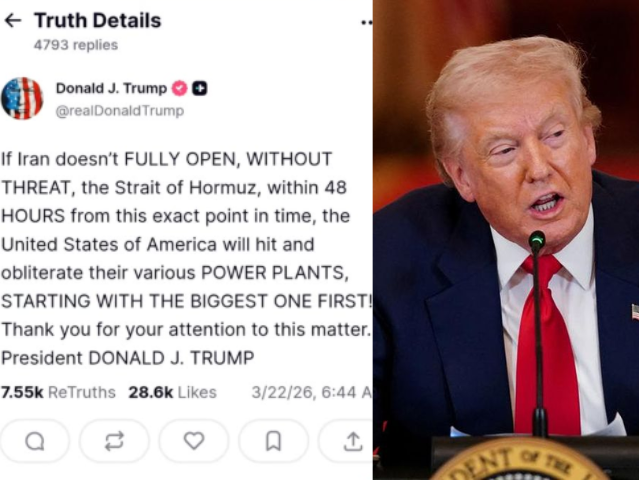This screenshot has width=639, height=480.
Task: Open the flag-themed profile avatar
Action: pos(22,98)
